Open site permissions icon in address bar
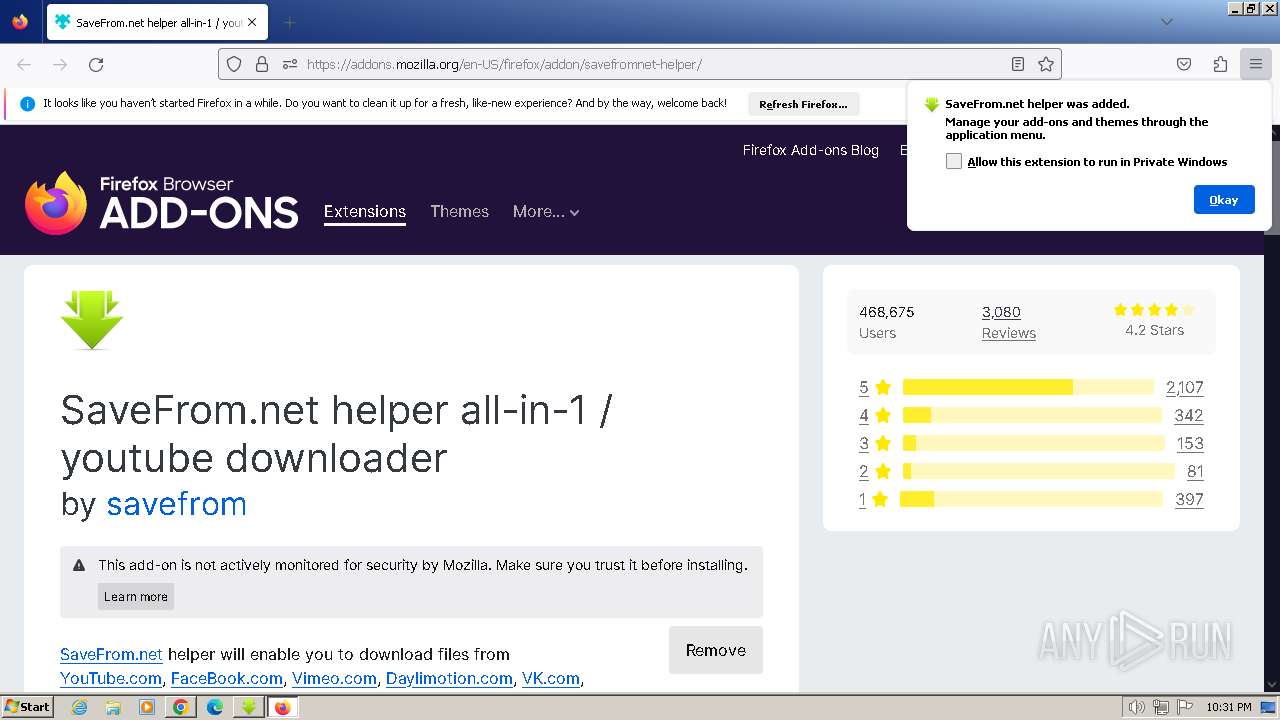The height and width of the screenshot is (720, 1280). [x=290, y=64]
